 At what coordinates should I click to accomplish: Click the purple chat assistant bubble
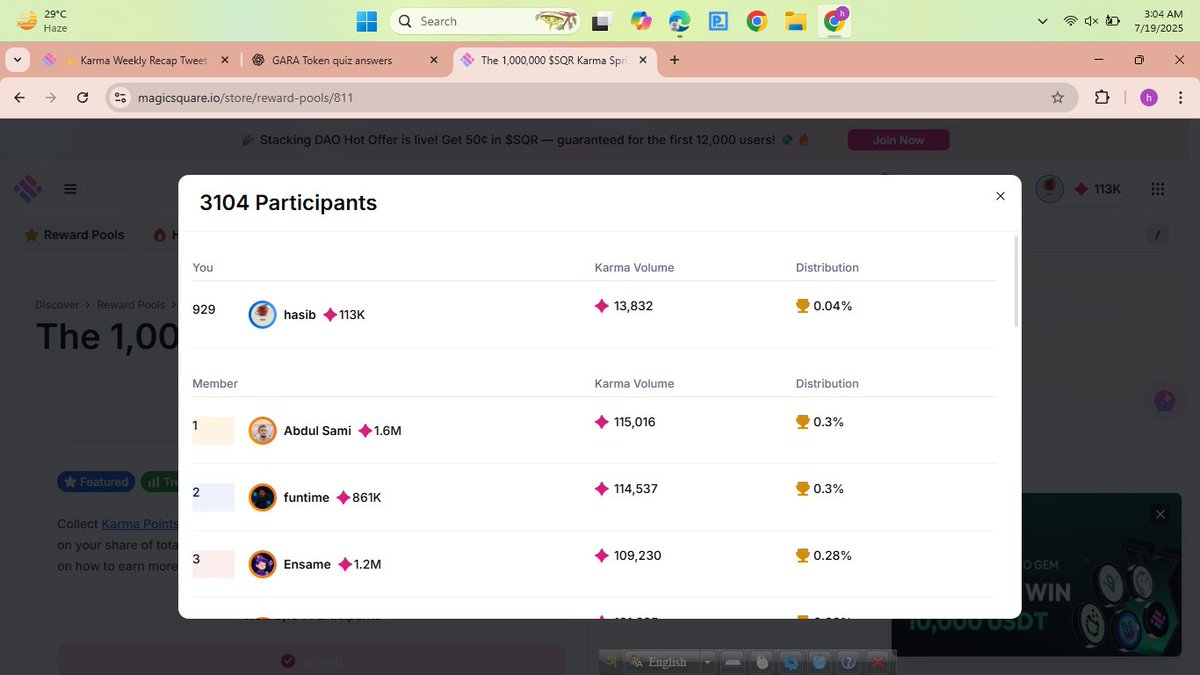point(1164,402)
